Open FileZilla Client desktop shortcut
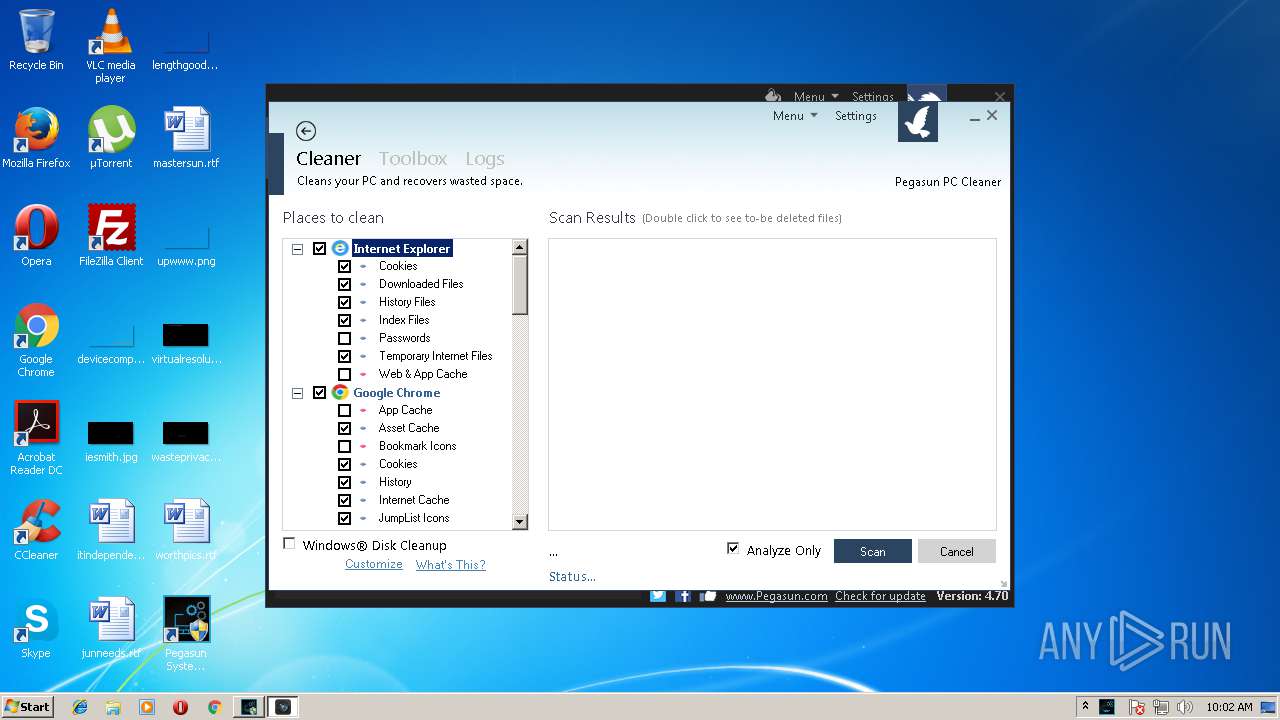Image resolution: width=1280 pixels, height=720 pixels. point(111,236)
